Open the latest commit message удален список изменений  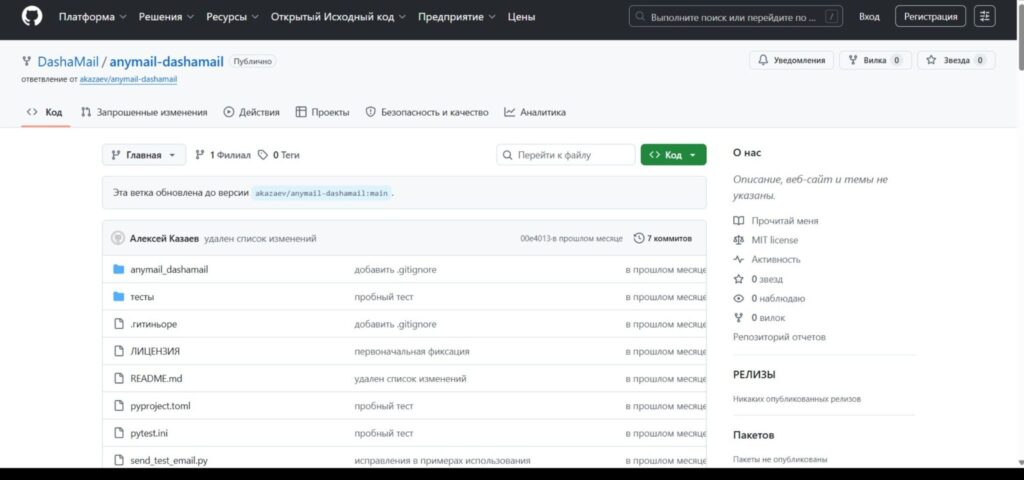[x=260, y=238]
